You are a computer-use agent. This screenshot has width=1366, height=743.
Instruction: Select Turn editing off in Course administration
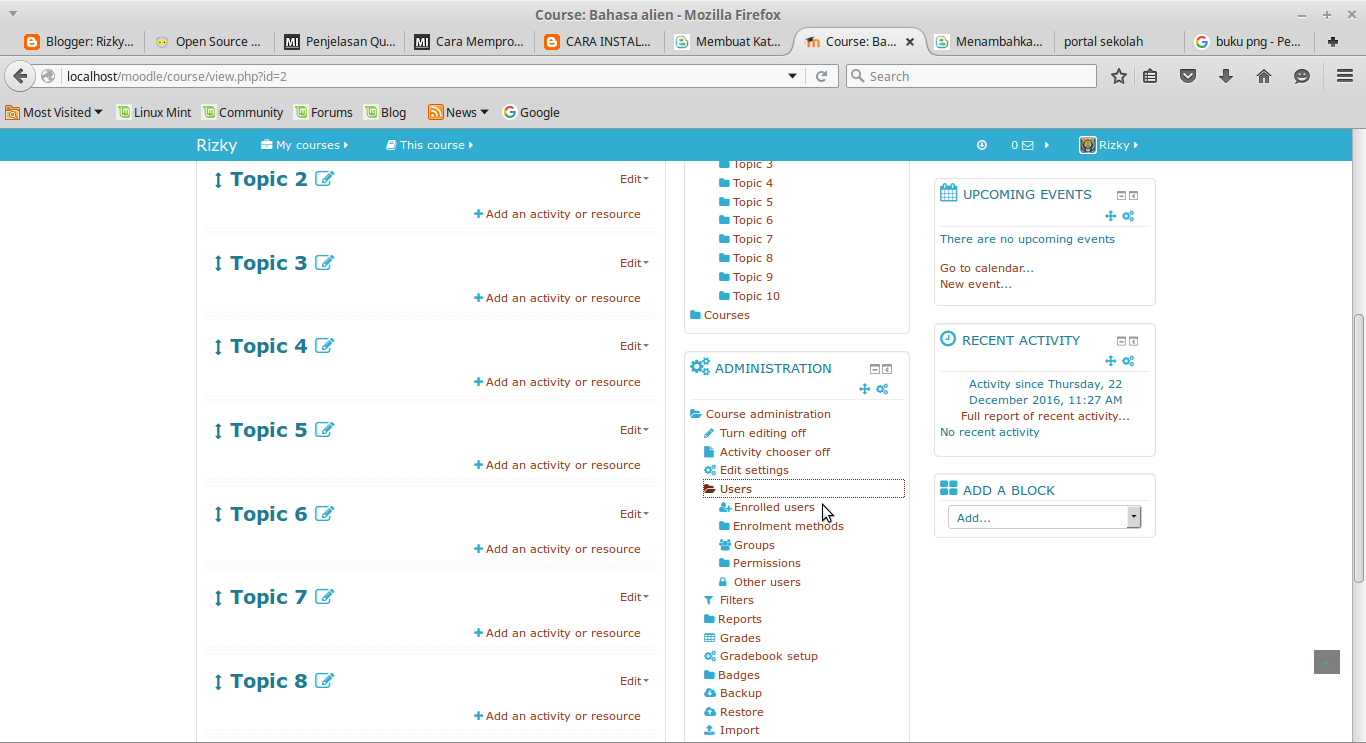click(x=762, y=432)
